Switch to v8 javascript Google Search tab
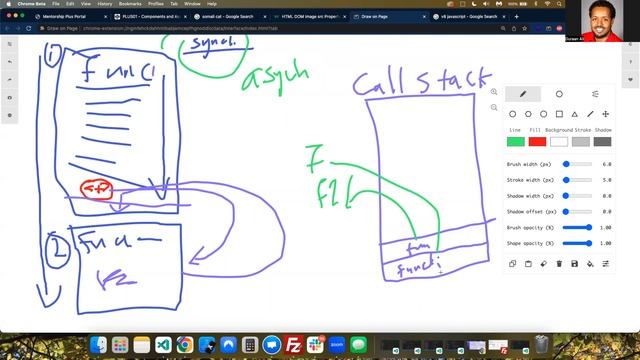 tap(469, 17)
